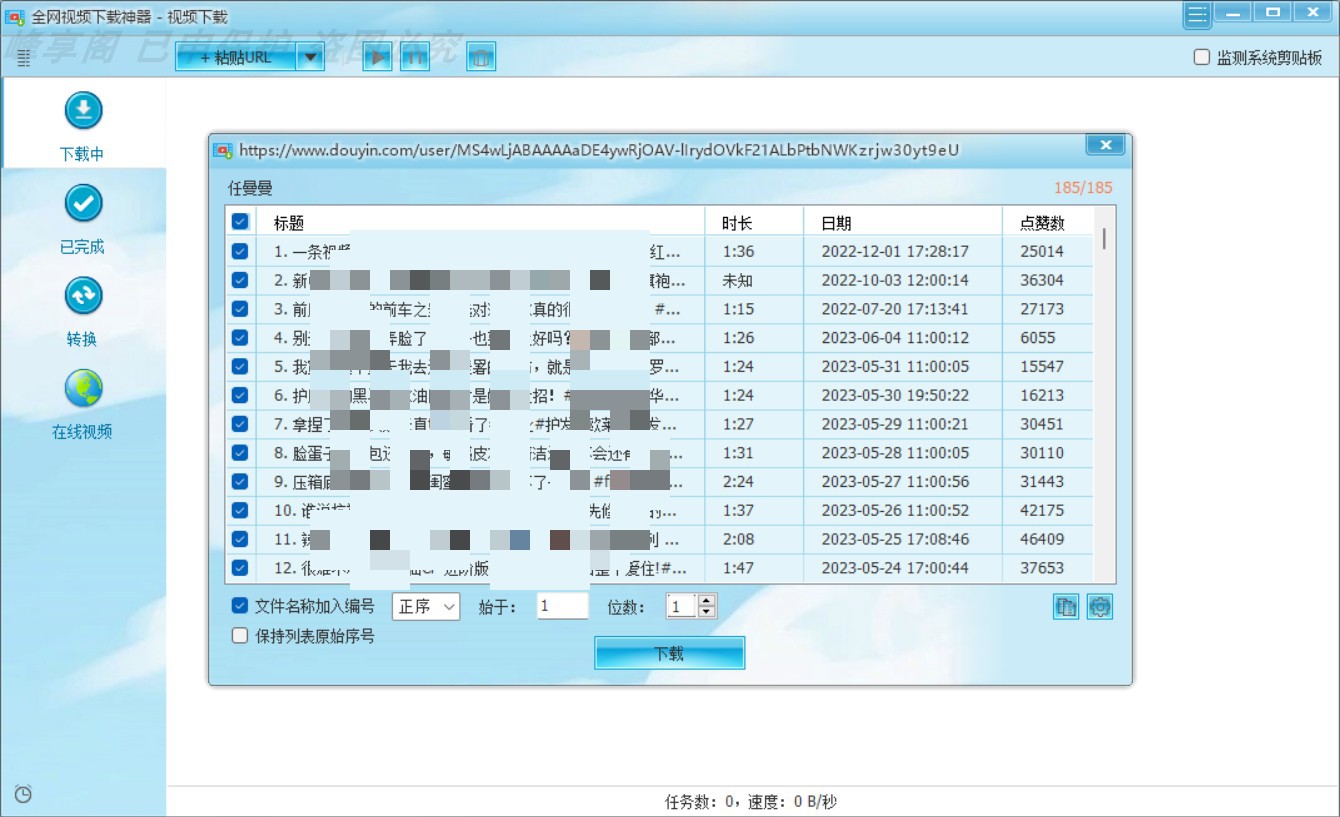The width and height of the screenshot is (1340, 817).
Task: Increase the 位数 stepper value
Action: point(707,600)
